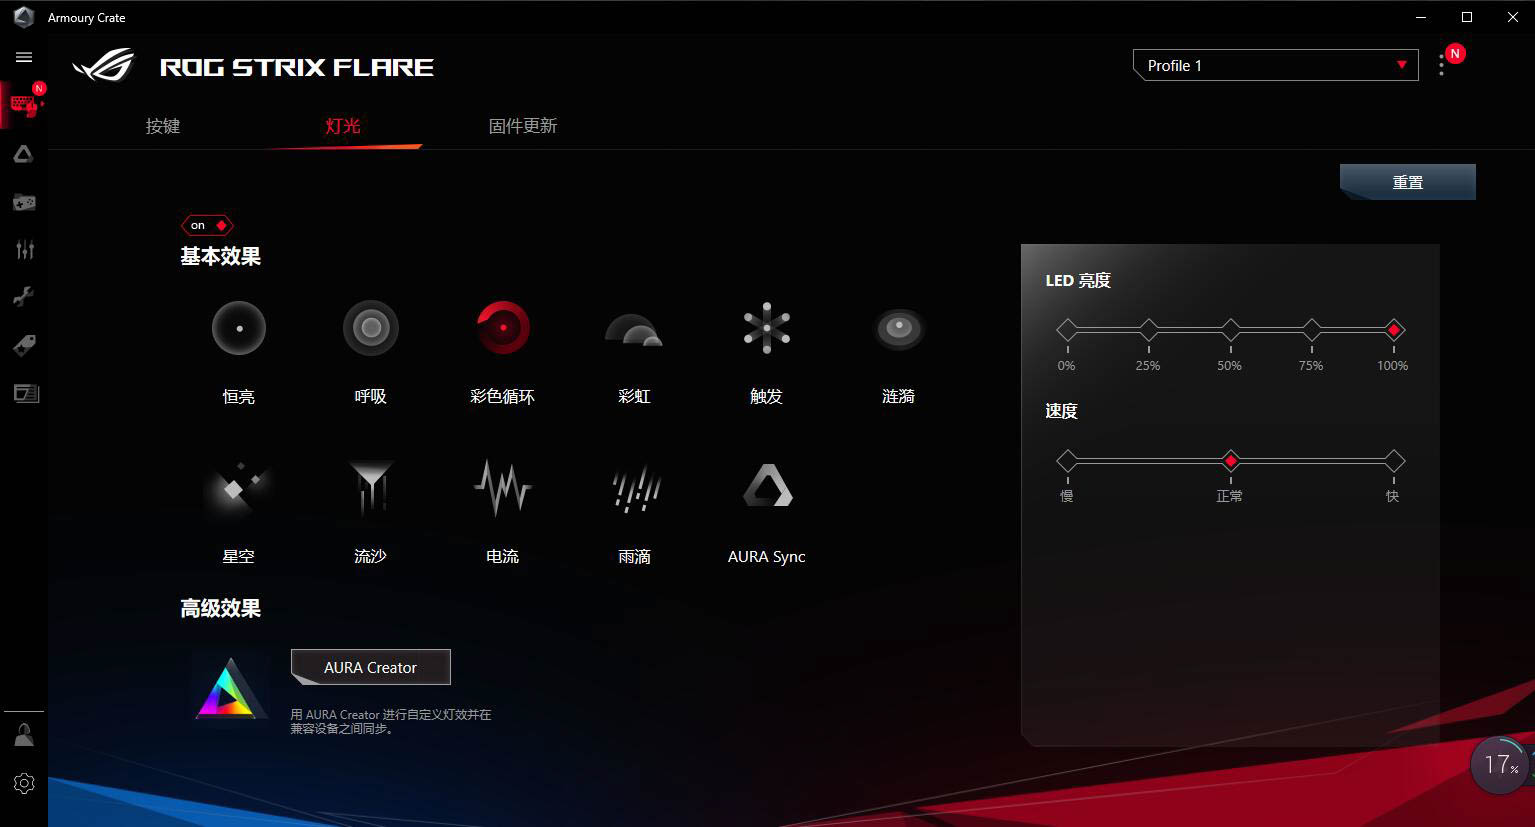Screen dimensions: 1535x827
Task: Open the Profile 1 dropdown
Action: (1276, 65)
